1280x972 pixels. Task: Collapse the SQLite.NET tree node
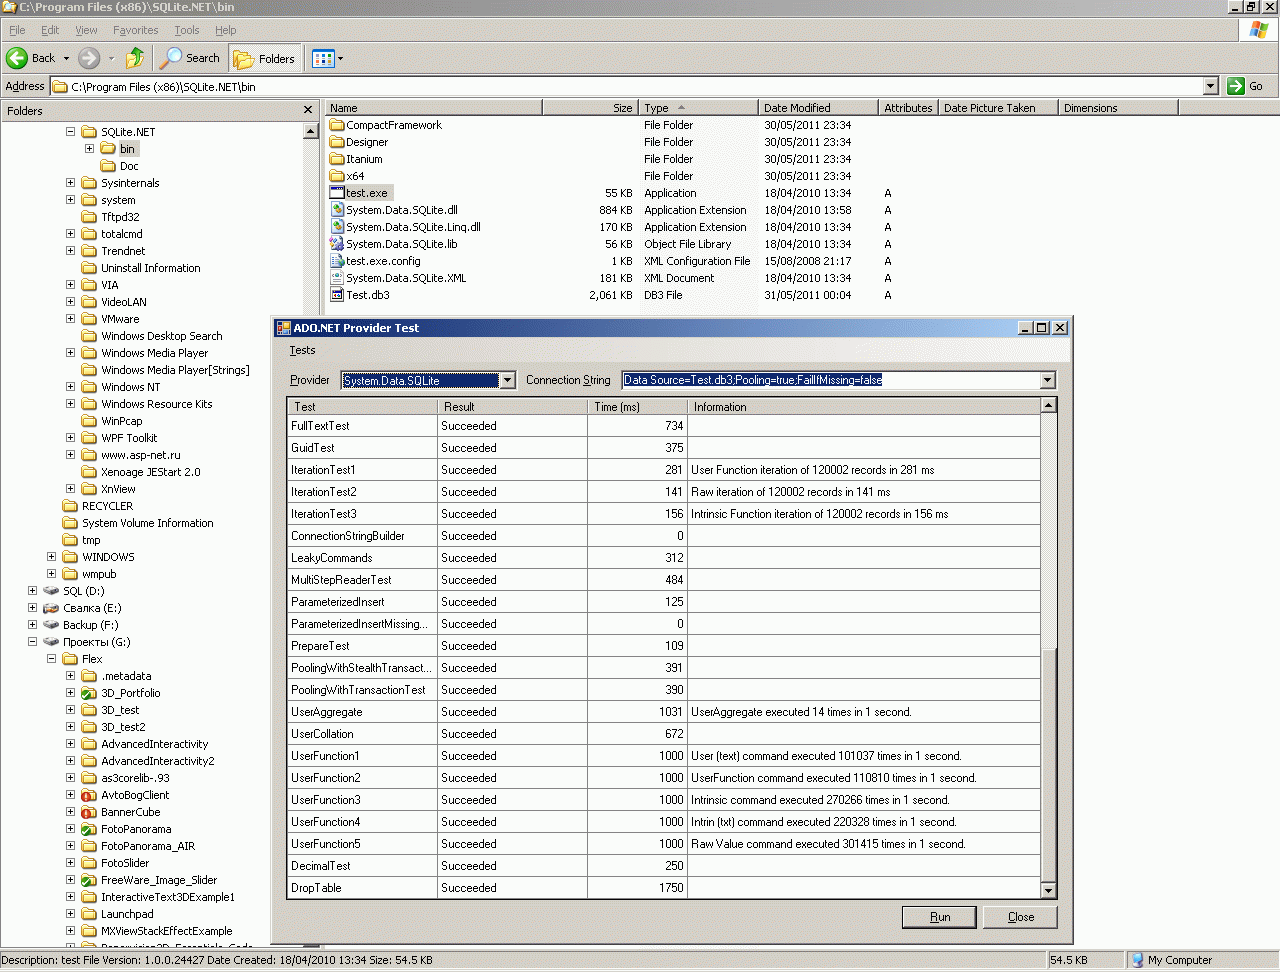click(x=70, y=132)
